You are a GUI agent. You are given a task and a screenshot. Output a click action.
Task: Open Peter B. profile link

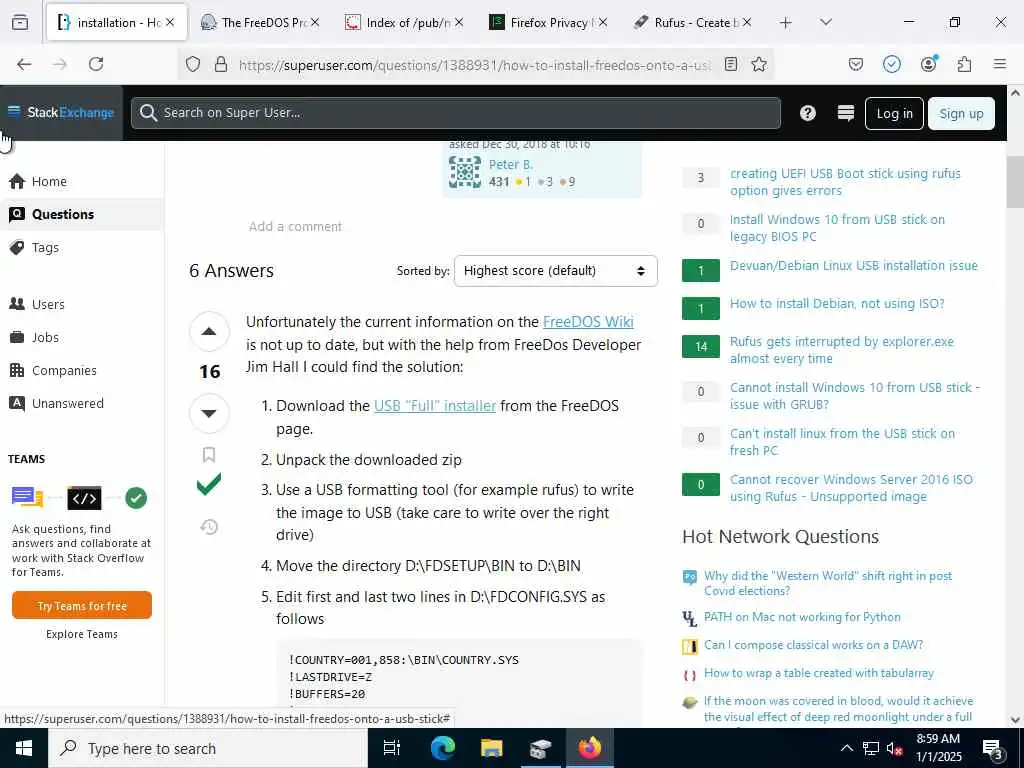pyautogui.click(x=511, y=165)
